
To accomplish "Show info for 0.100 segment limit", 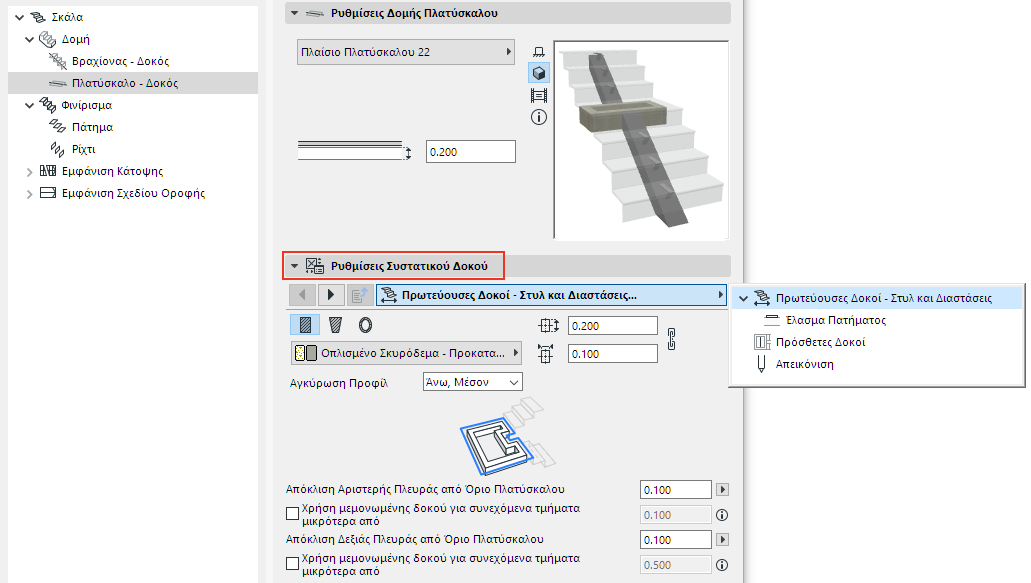I will [x=722, y=515].
